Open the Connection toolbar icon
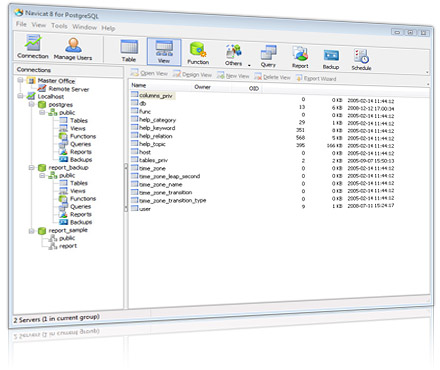The image size is (440, 370). (33, 47)
